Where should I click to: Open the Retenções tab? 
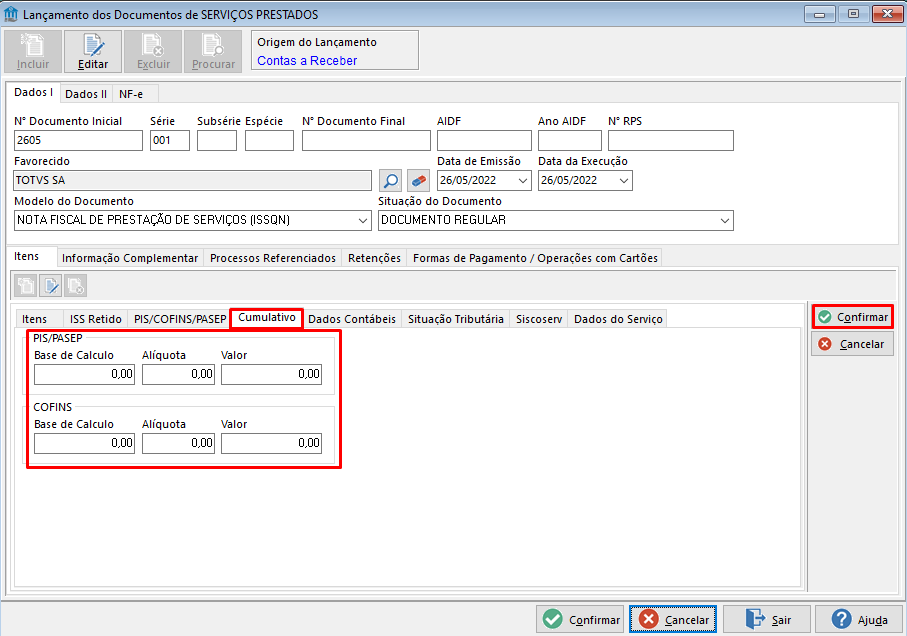pos(374,258)
